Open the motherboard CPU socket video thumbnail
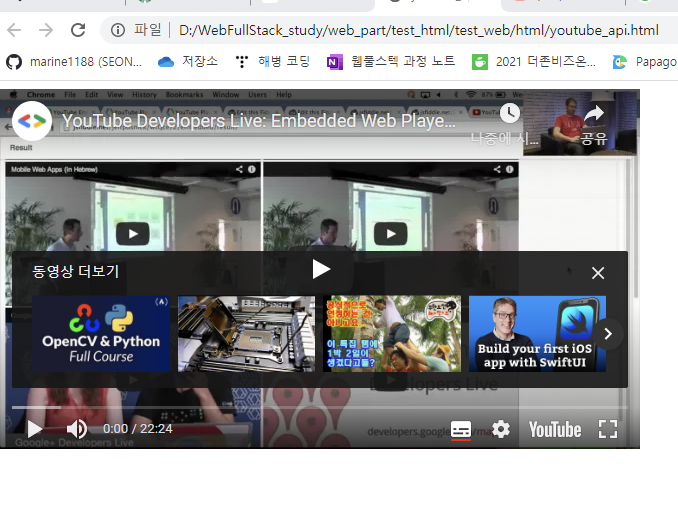The height and width of the screenshot is (522, 678). (x=246, y=334)
